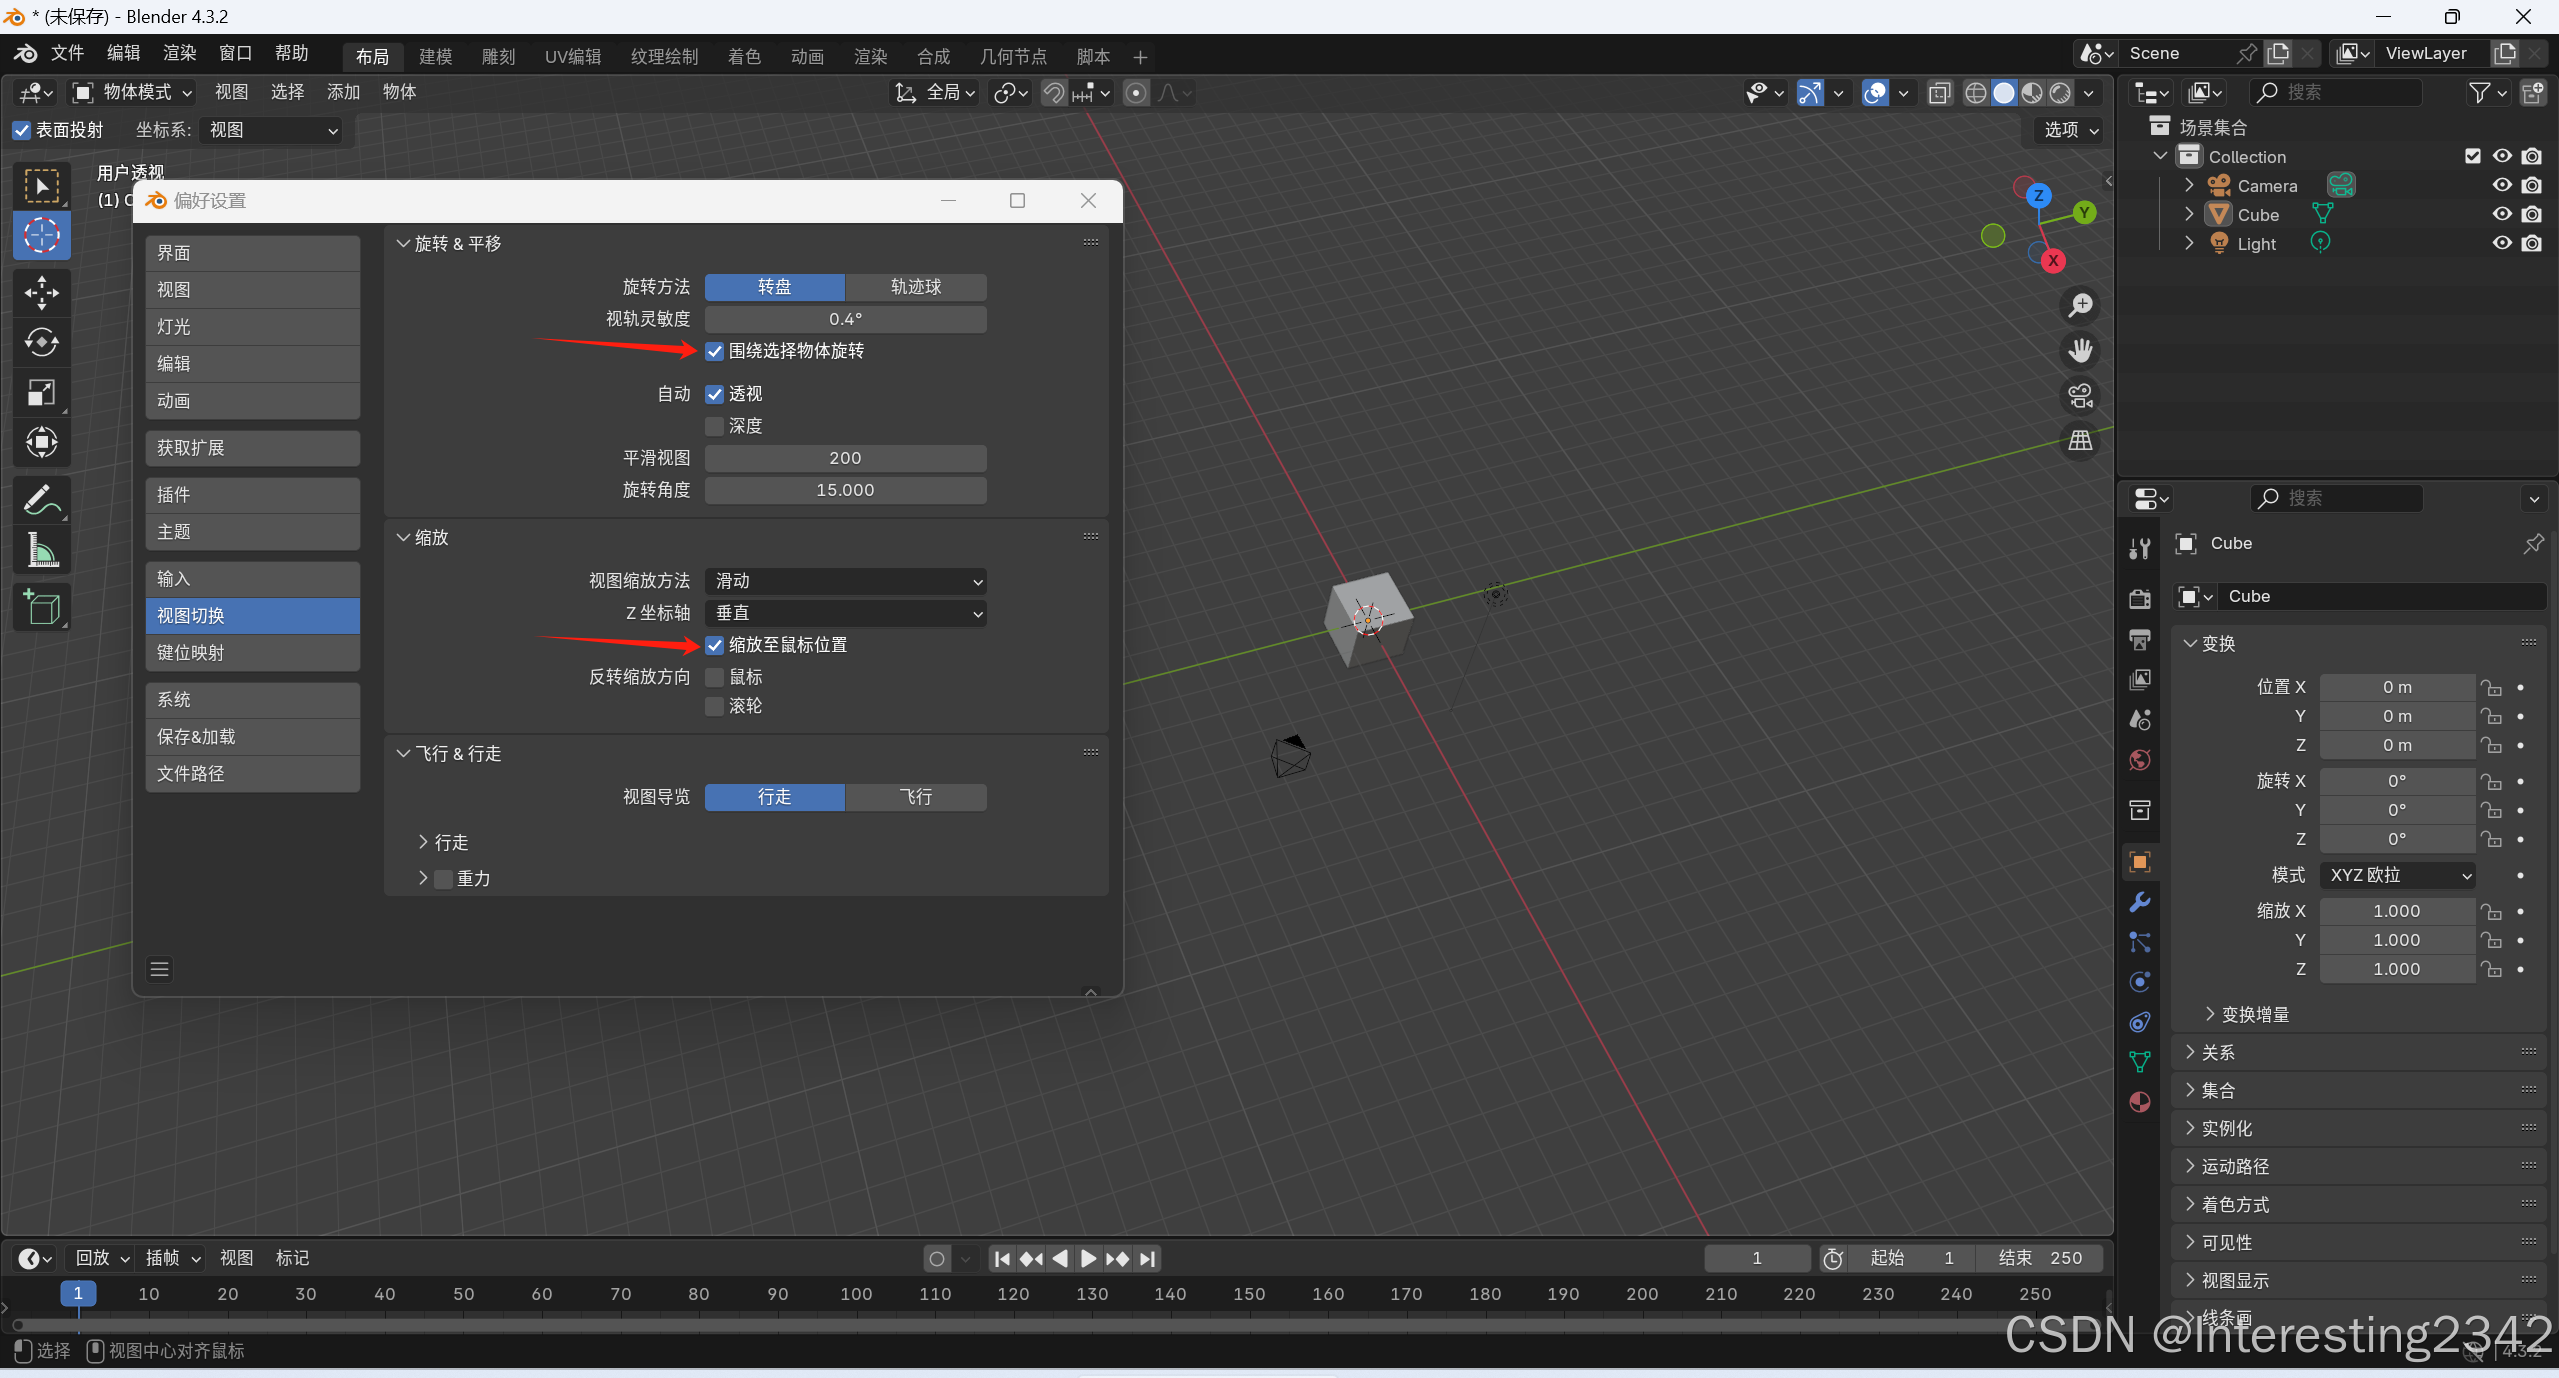
Task: Open the Modifiers wrench properties tab
Action: point(2140,902)
